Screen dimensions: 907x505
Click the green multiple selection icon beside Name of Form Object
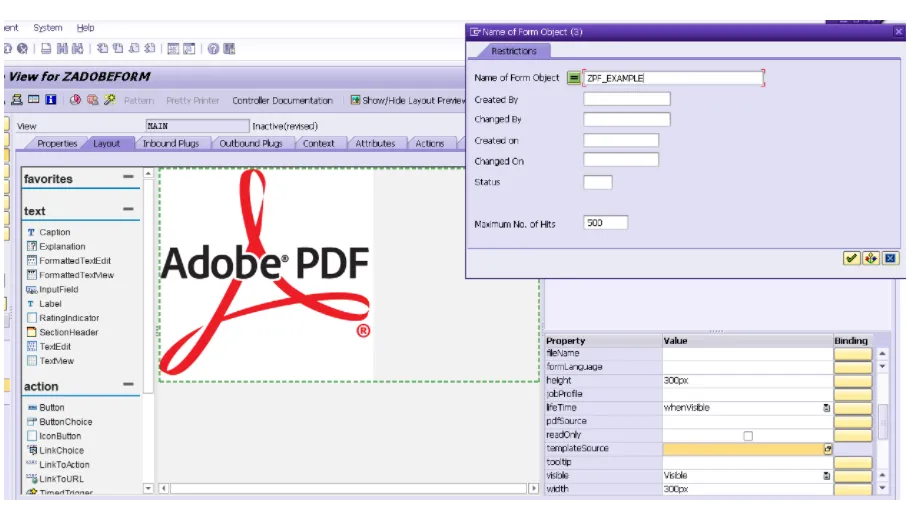click(x=573, y=78)
